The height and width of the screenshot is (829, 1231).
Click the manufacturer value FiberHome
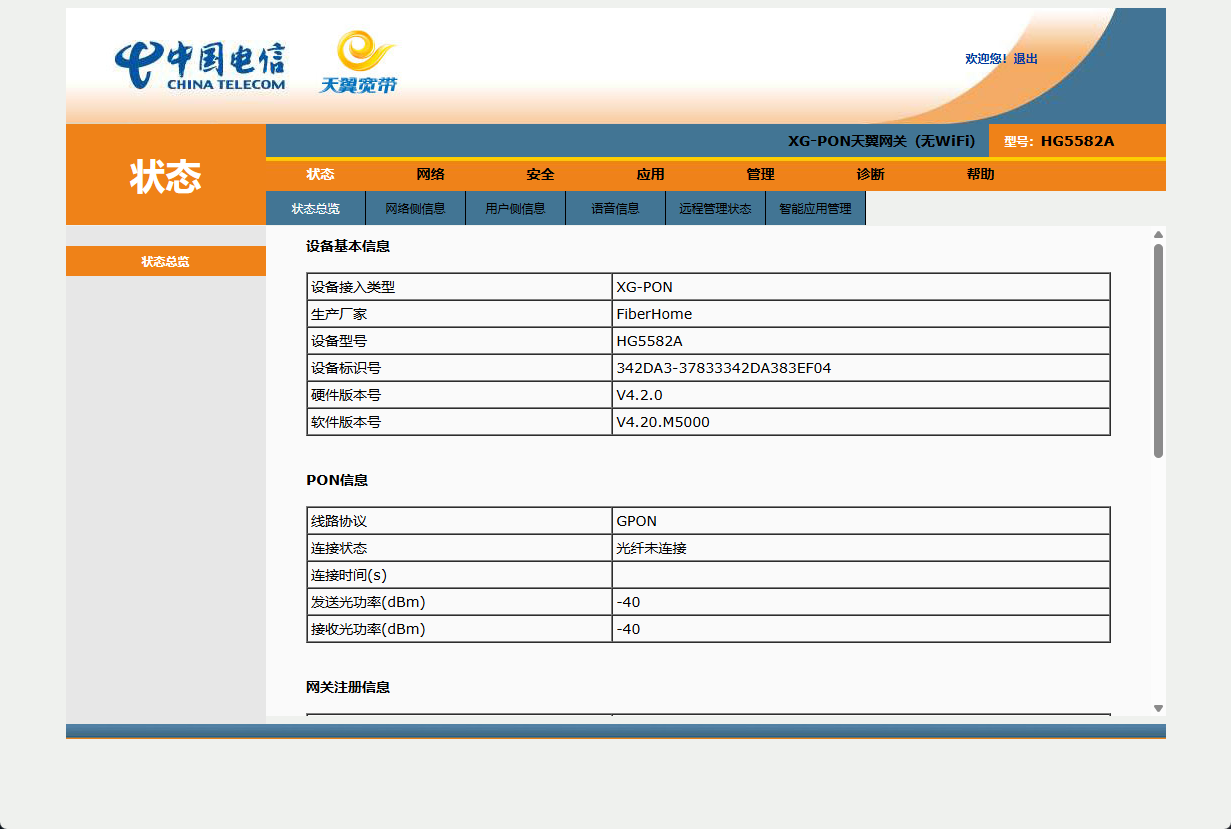coord(654,314)
